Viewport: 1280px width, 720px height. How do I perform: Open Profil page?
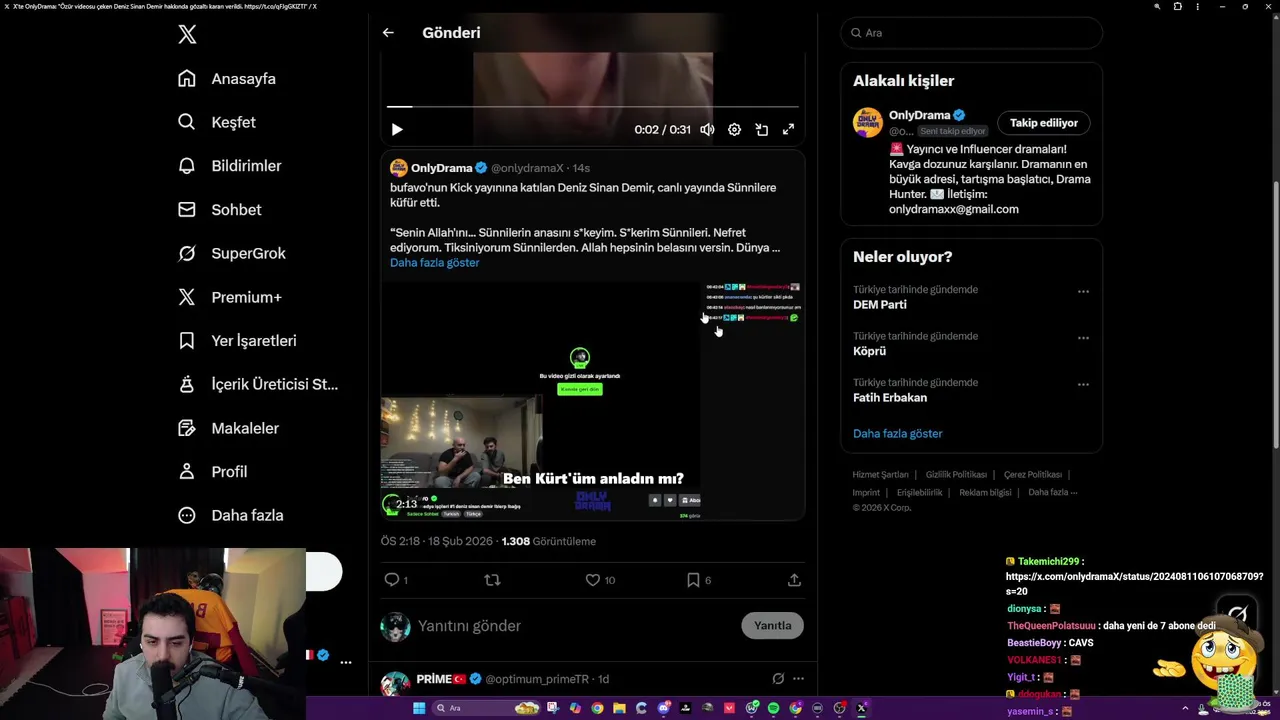(213, 472)
